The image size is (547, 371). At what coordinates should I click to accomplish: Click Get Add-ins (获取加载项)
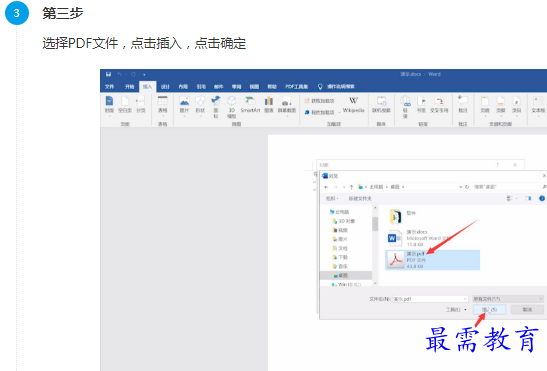(x=319, y=101)
